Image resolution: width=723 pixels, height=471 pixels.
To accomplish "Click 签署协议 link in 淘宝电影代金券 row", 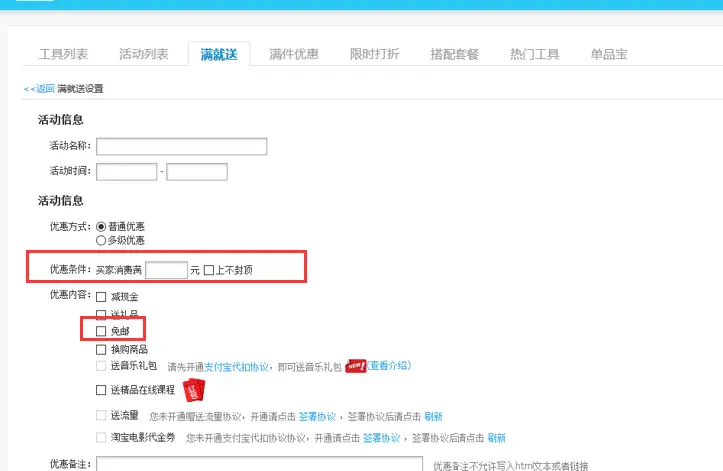I will point(381,438).
